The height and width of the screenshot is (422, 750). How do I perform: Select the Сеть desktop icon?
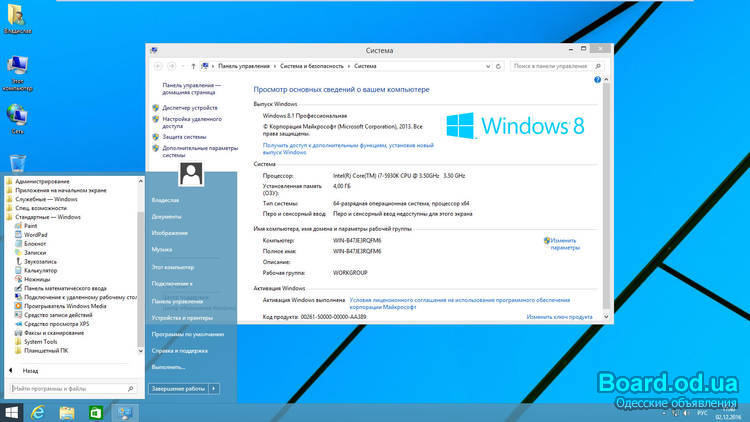pyautogui.click(x=17, y=120)
